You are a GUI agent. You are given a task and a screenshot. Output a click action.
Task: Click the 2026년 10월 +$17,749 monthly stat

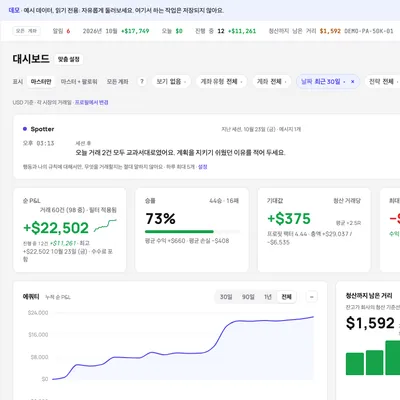(116, 31)
